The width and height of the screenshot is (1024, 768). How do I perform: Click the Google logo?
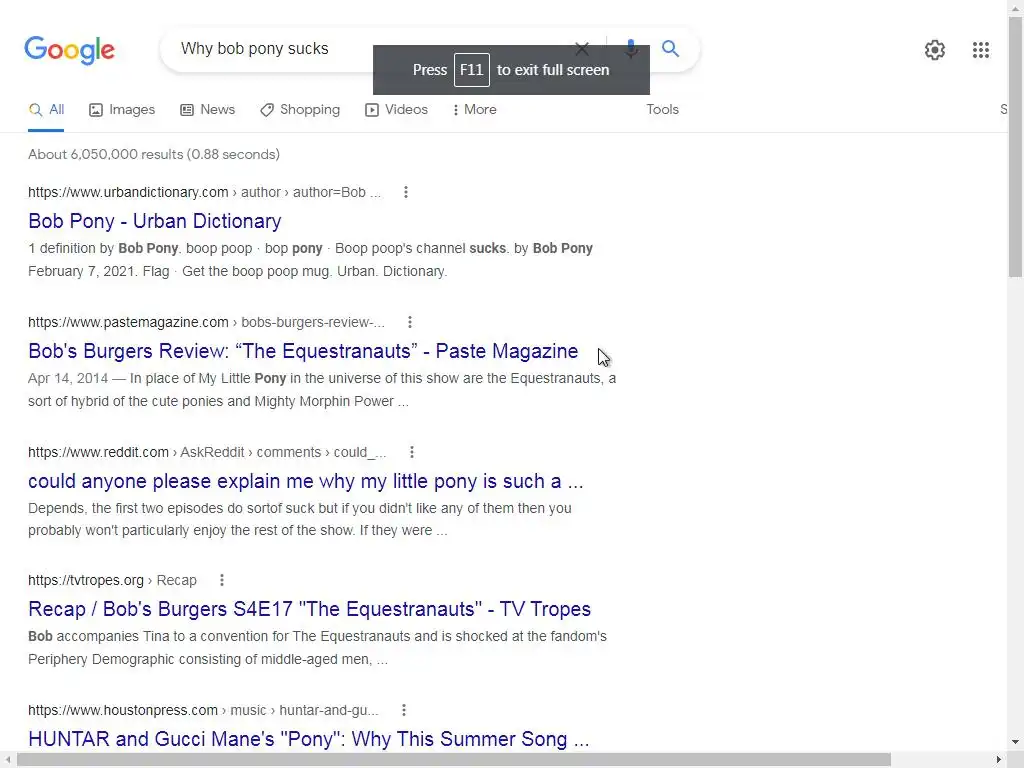point(69,50)
